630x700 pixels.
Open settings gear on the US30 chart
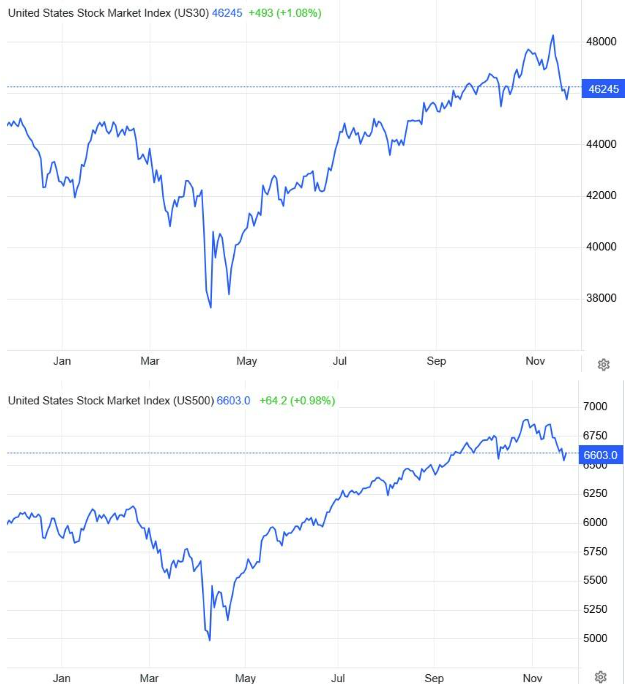pos(603,365)
